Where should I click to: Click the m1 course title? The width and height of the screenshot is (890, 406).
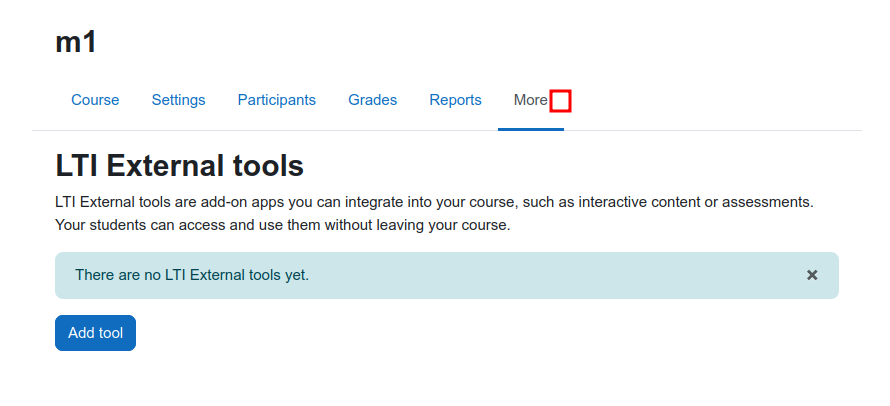(76, 42)
